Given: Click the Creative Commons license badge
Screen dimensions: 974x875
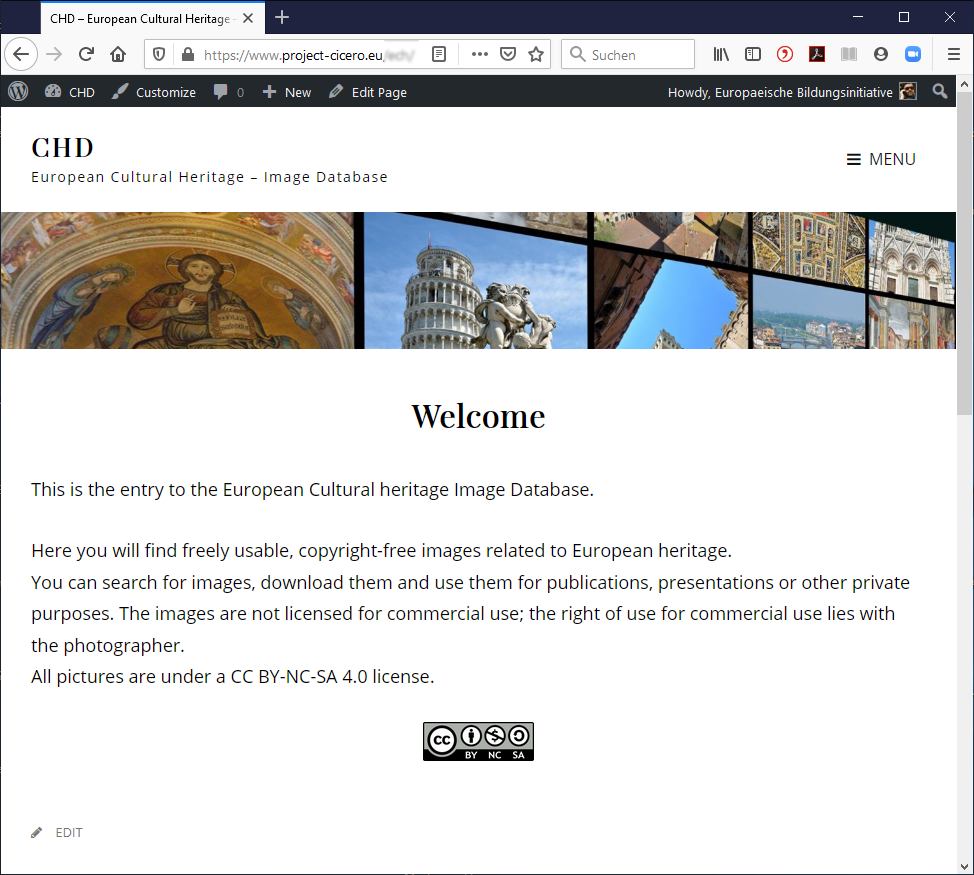Looking at the screenshot, I should tap(478, 741).
